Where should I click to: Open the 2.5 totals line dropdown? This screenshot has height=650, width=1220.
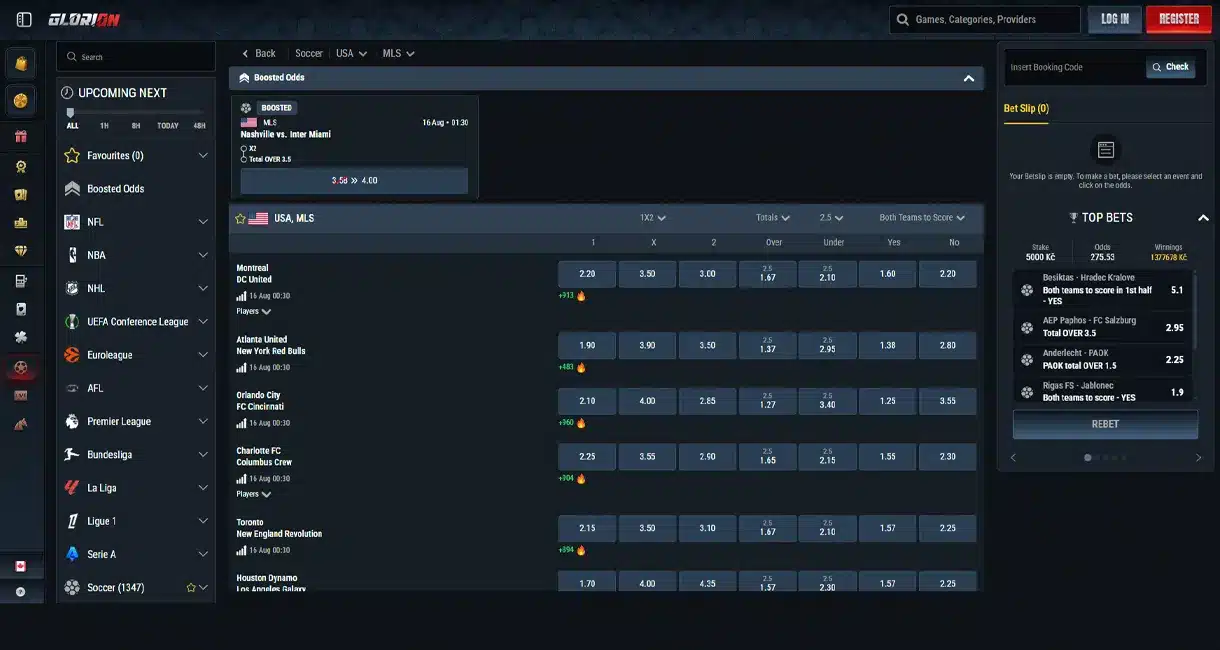pos(831,218)
